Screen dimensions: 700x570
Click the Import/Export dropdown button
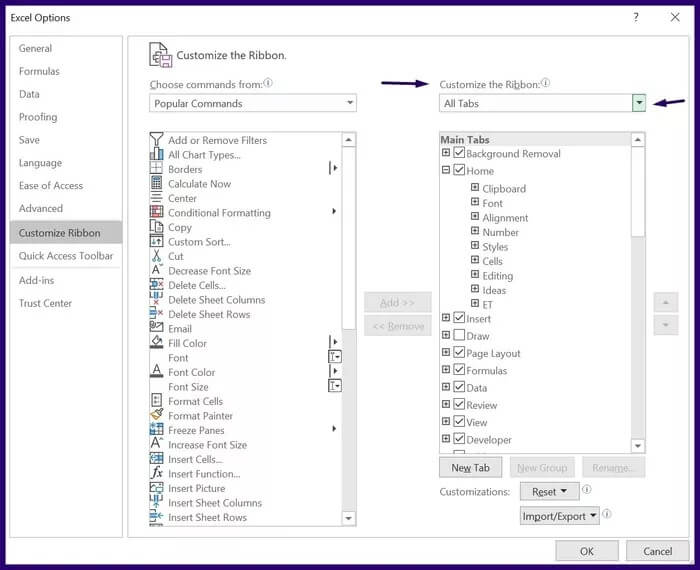click(560, 516)
